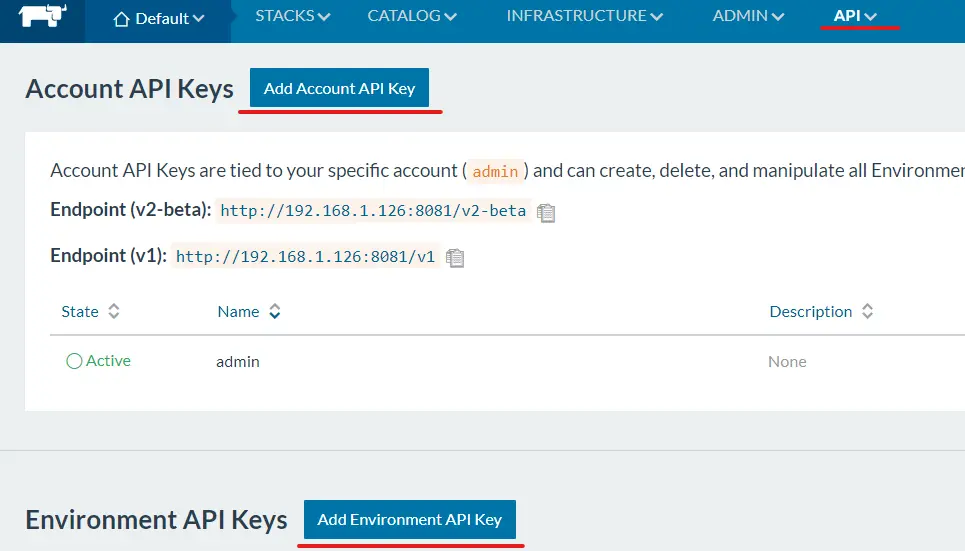Open the STACKS menu
The image size is (965, 551).
tap(292, 16)
